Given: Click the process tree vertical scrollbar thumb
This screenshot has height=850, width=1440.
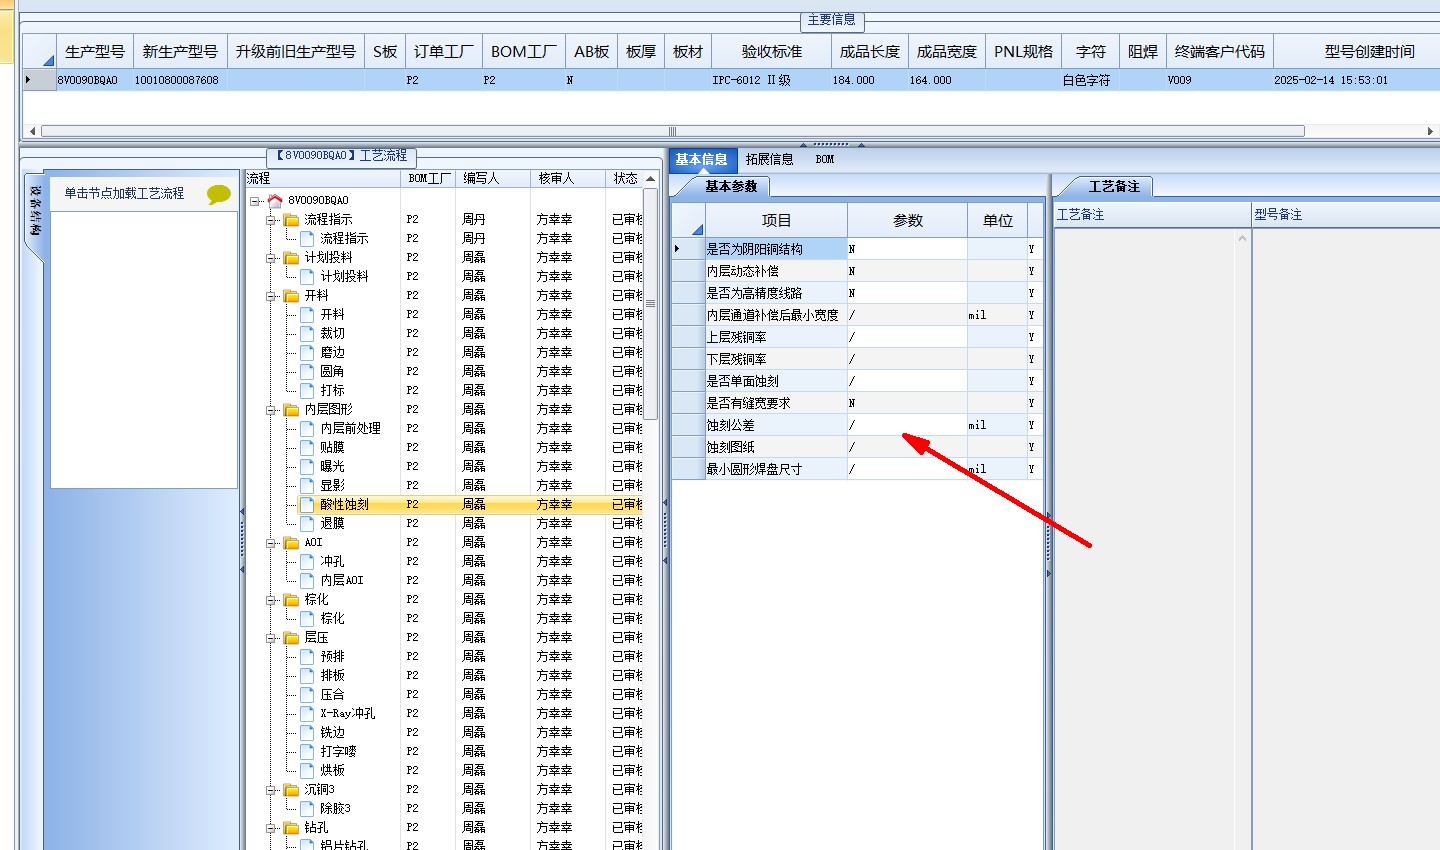Looking at the screenshot, I should pos(650,303).
